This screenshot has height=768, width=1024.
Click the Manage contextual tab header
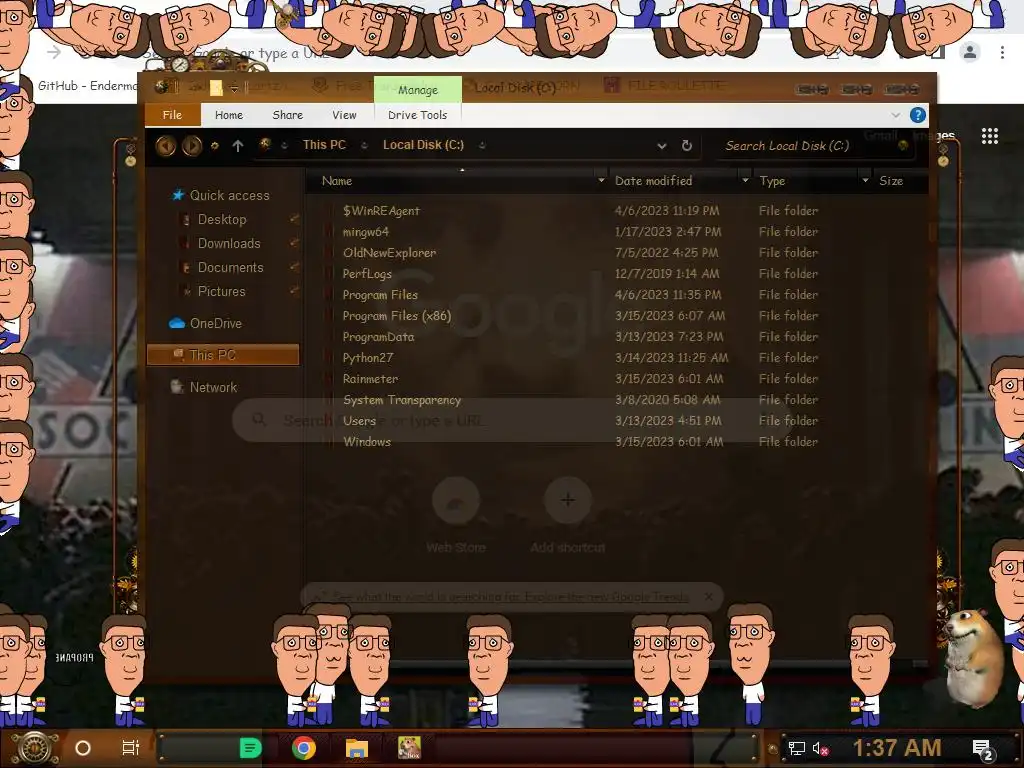(418, 89)
